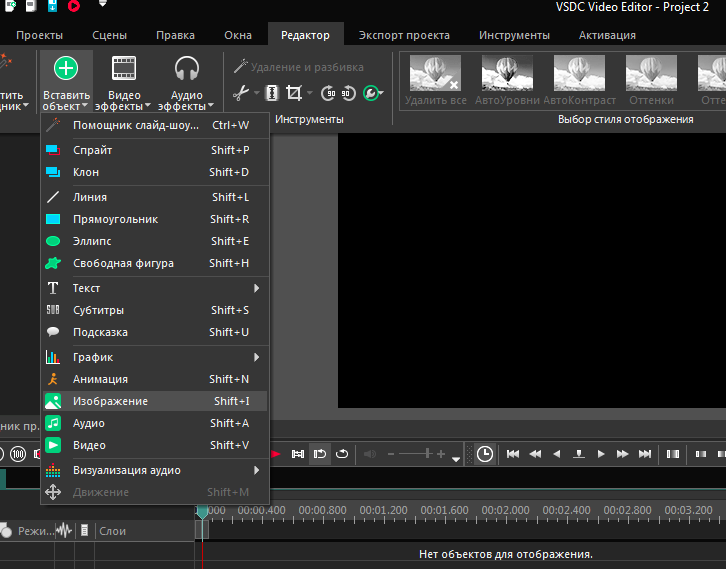Expand the Визуализация аудио submenu
Screen dimensions: 726x569
pos(155,470)
